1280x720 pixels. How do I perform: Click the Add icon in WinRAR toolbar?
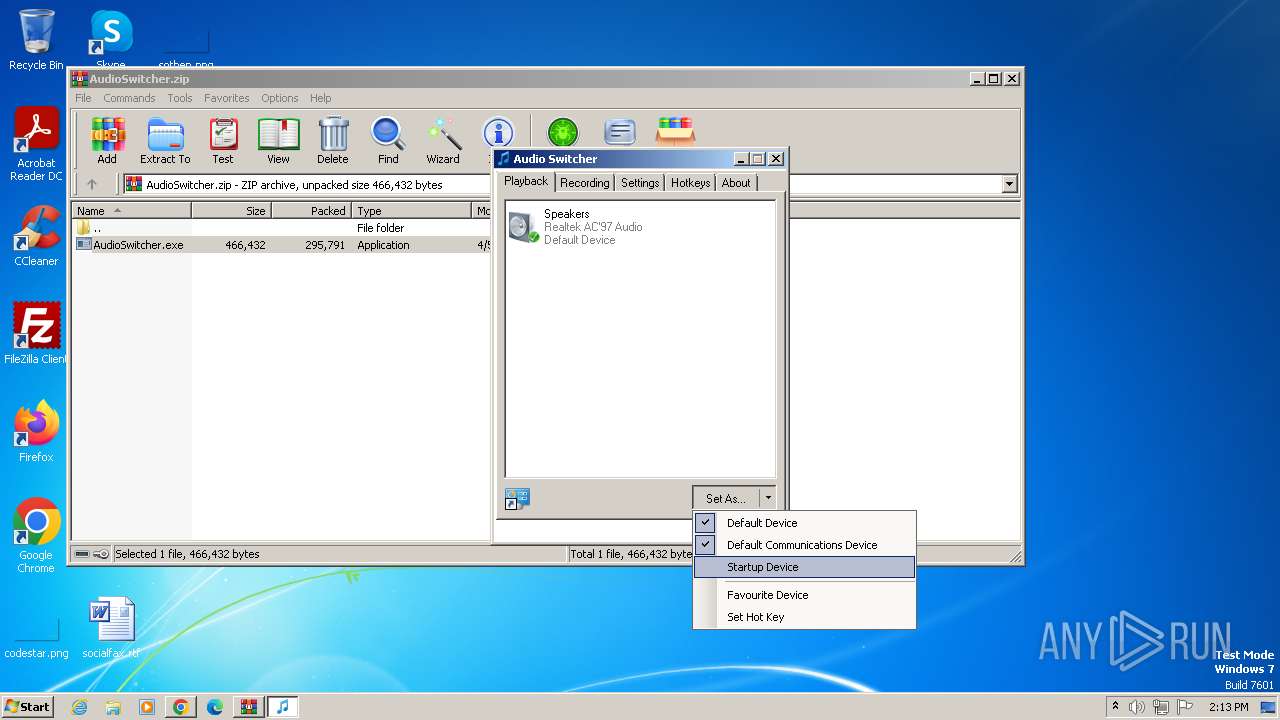(x=107, y=140)
